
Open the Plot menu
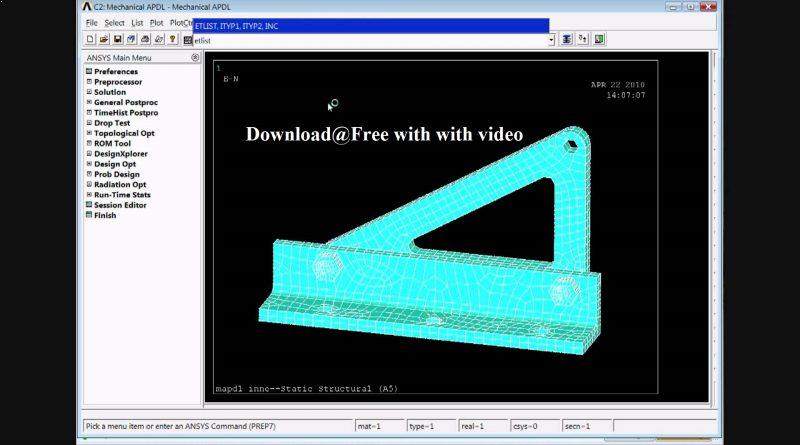tap(157, 23)
